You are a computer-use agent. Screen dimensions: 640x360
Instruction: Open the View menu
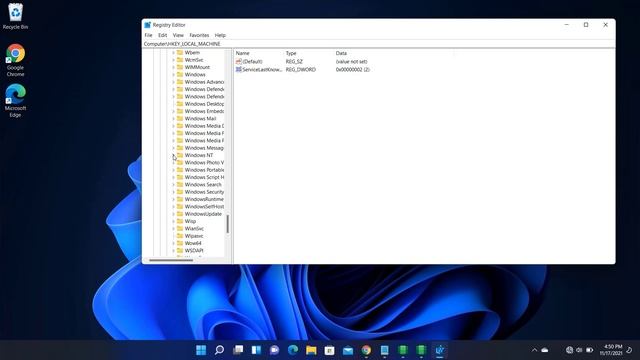[x=178, y=36]
